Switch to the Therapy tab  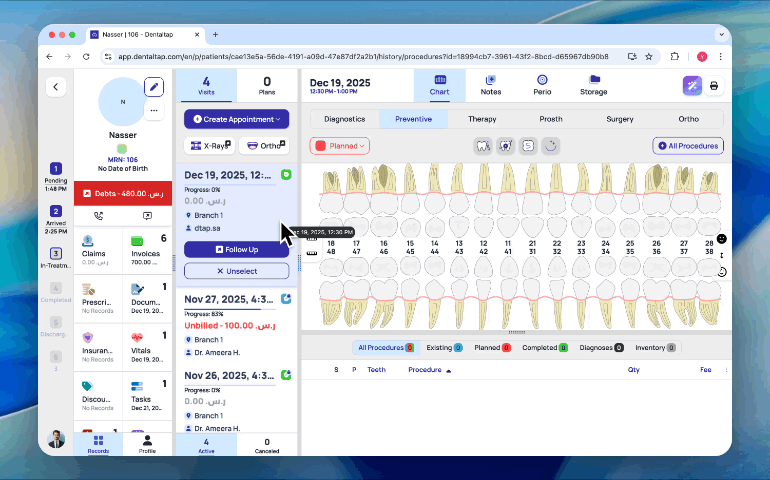point(482,119)
